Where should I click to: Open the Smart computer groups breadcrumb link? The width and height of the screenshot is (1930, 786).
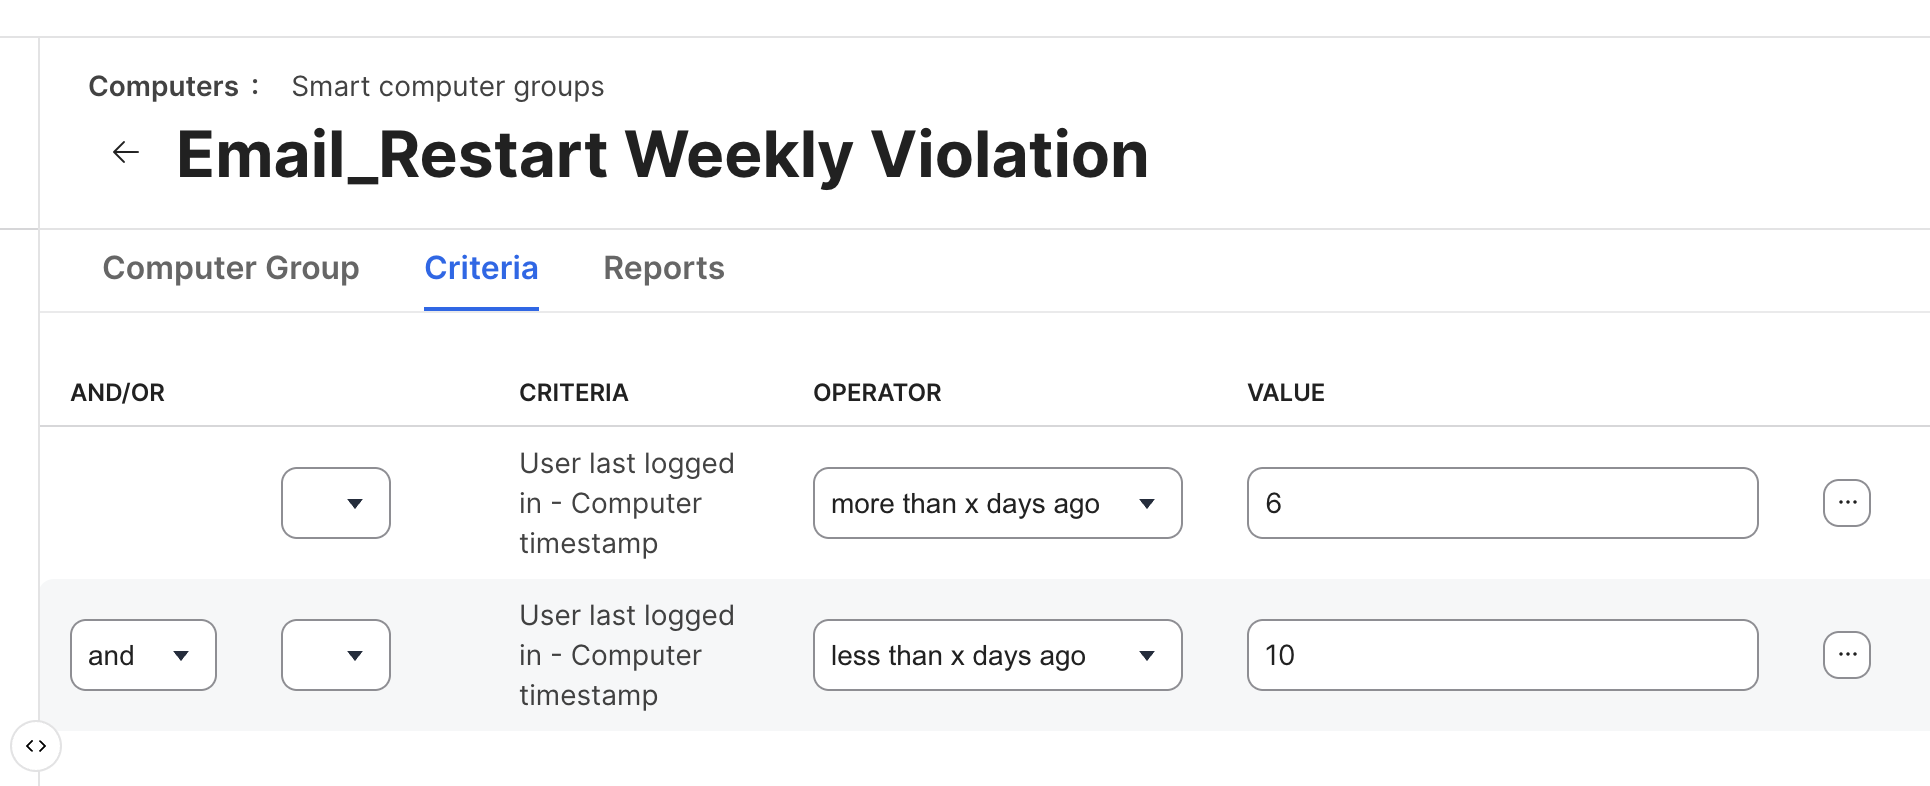point(447,87)
